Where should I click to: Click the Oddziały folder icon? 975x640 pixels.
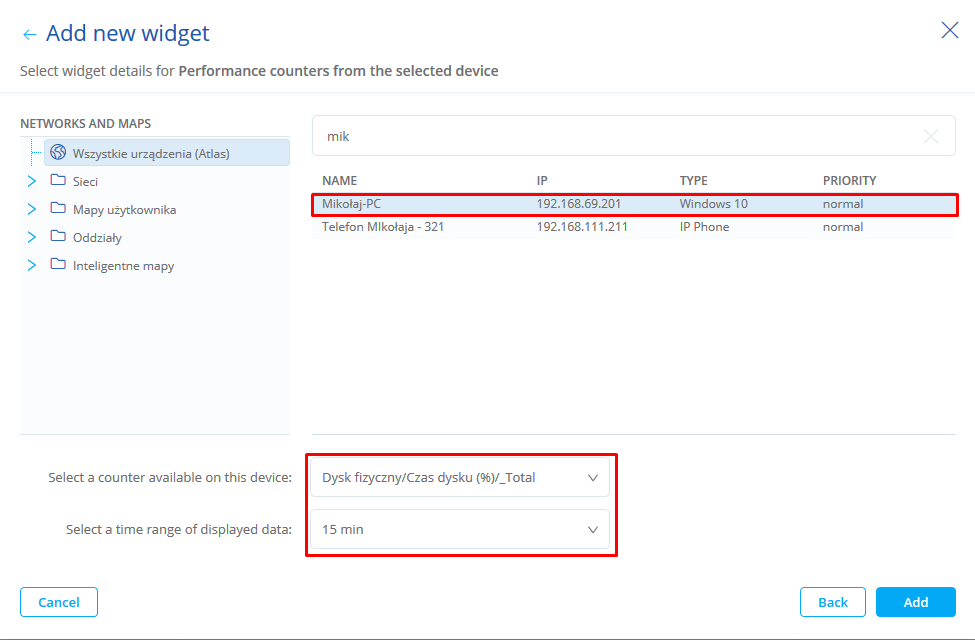click(x=58, y=237)
